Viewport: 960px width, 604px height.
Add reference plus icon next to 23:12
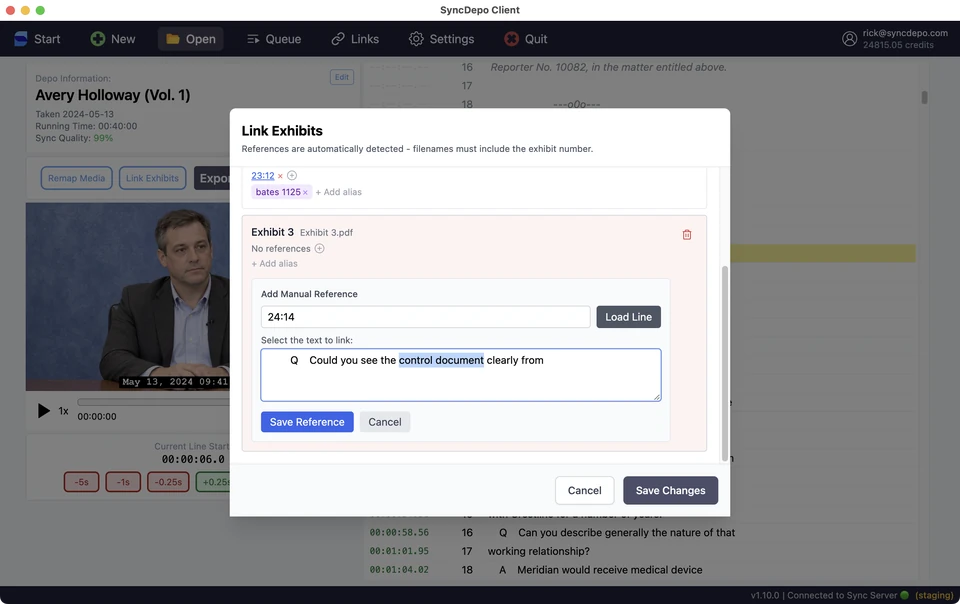pos(292,176)
